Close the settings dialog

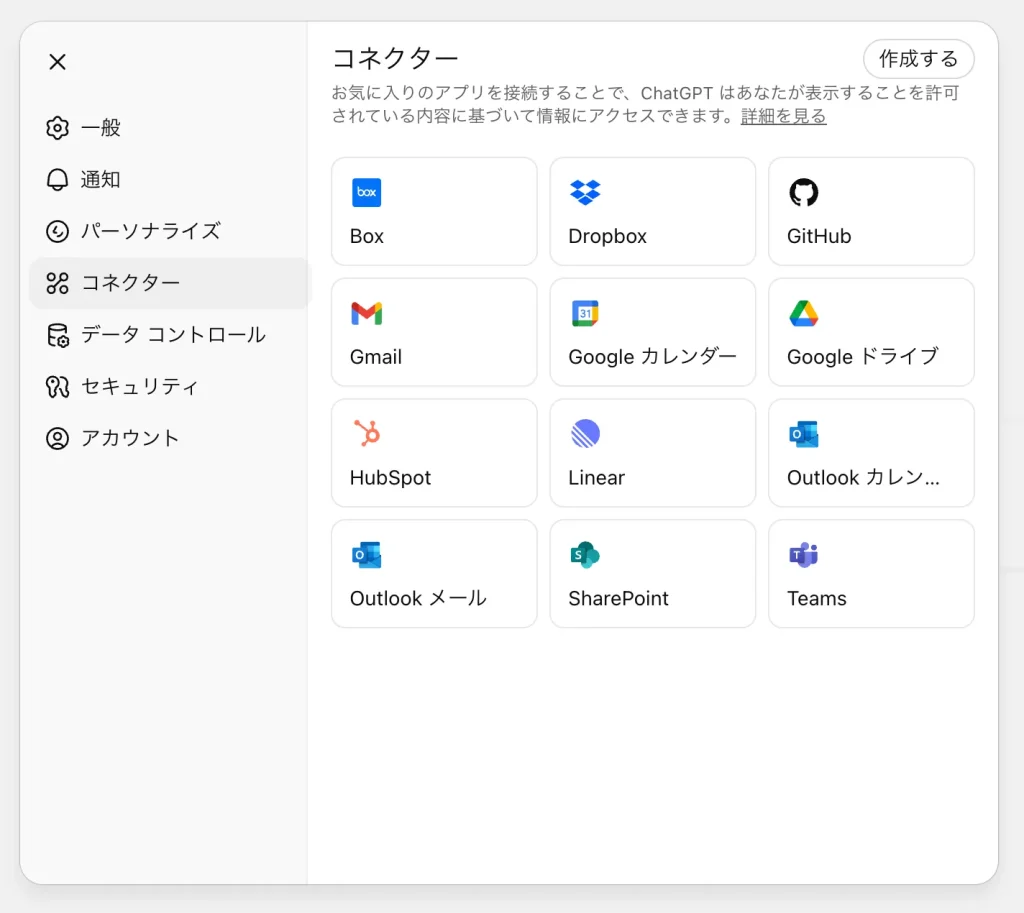[x=57, y=62]
